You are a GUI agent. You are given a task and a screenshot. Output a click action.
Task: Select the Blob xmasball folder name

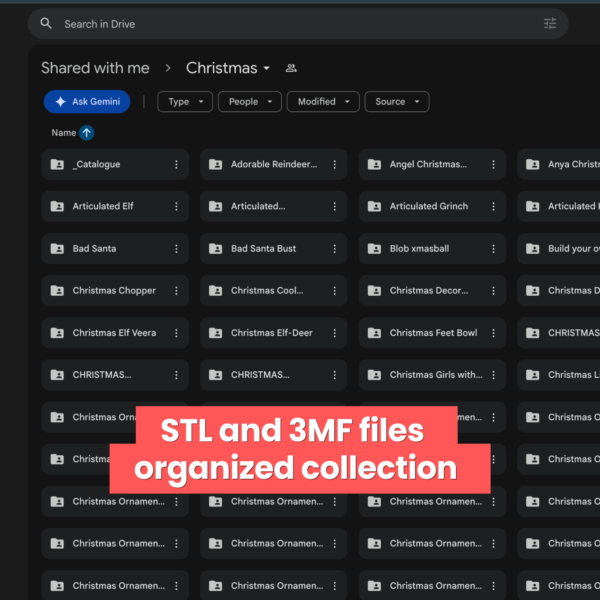(x=419, y=249)
